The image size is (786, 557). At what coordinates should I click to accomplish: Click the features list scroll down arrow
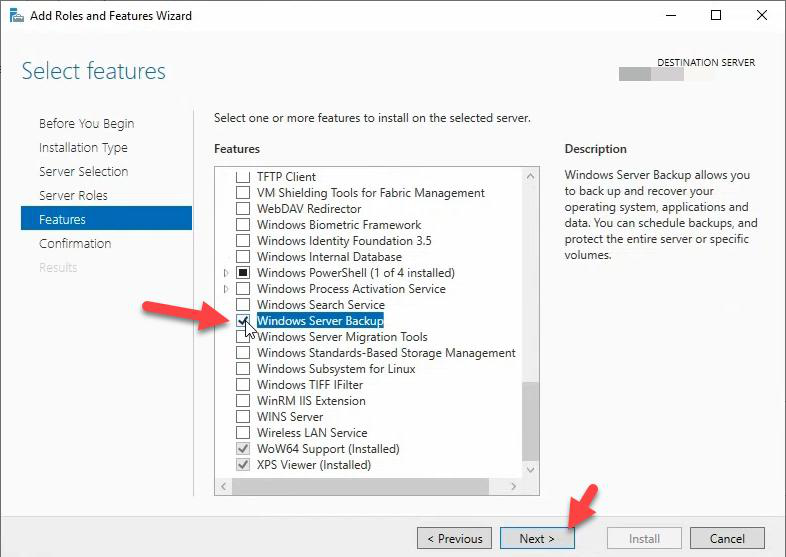(x=530, y=470)
